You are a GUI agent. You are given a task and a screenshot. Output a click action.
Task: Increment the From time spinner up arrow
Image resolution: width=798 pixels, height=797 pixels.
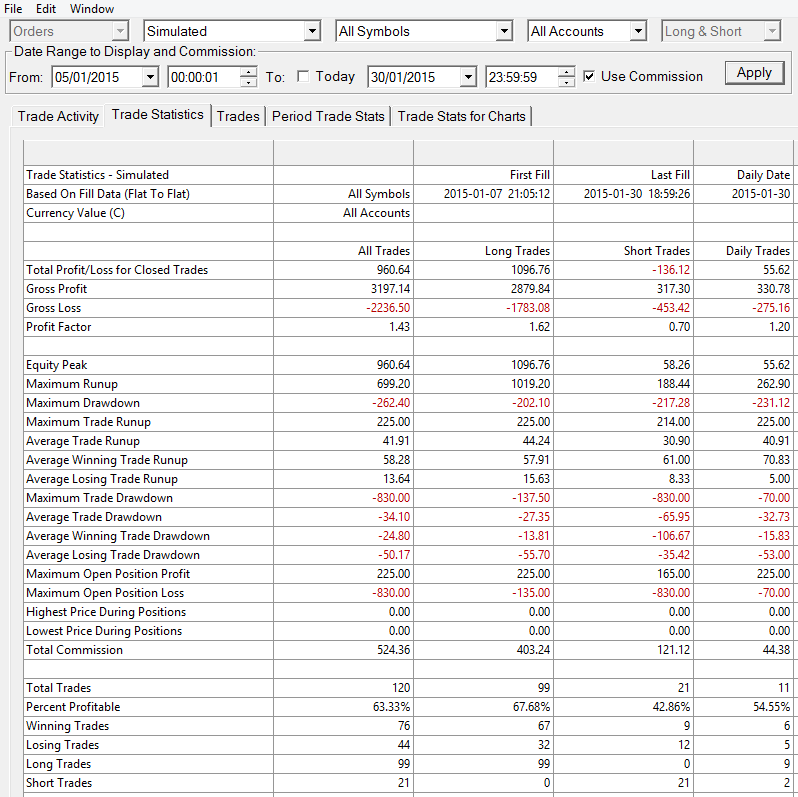tap(248, 72)
